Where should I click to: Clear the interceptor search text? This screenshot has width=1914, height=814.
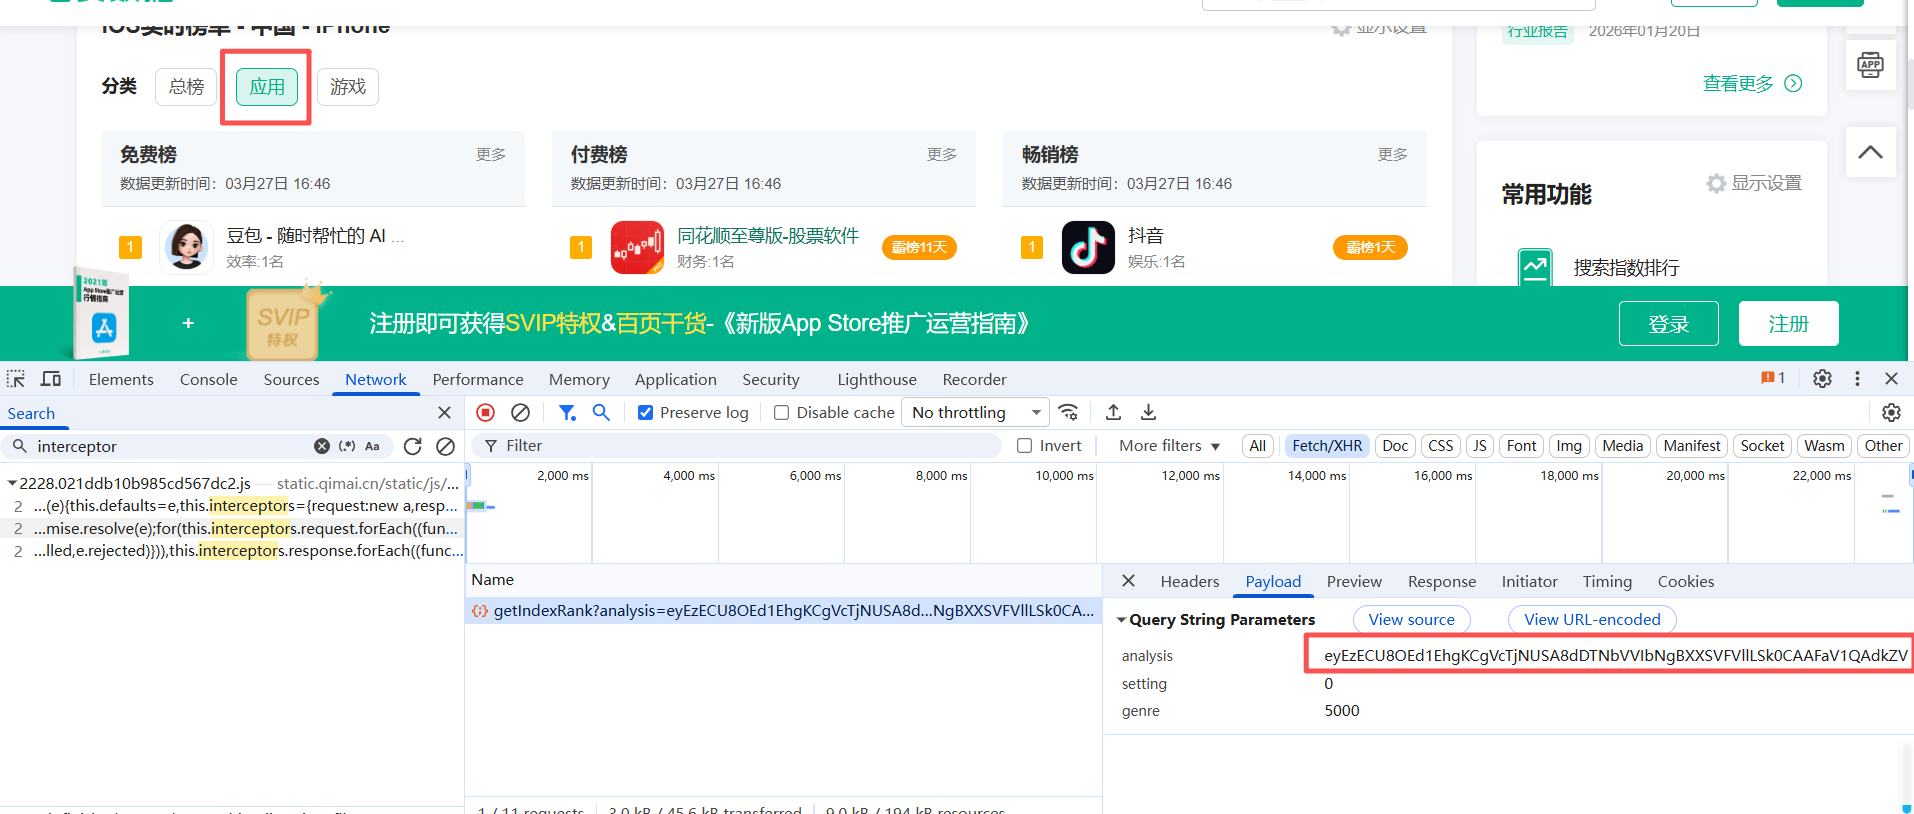pos(322,446)
